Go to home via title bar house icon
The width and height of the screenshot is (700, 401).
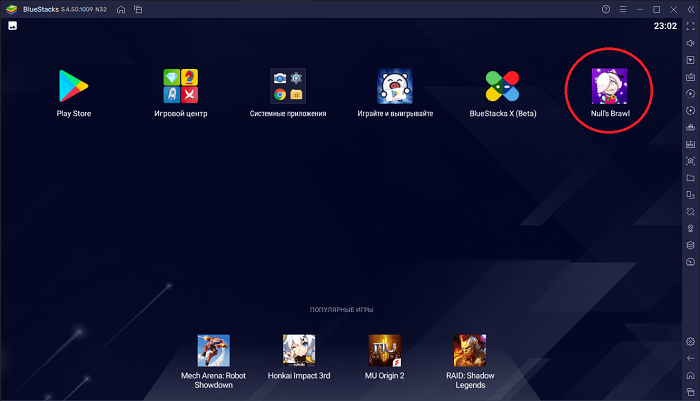[121, 9]
